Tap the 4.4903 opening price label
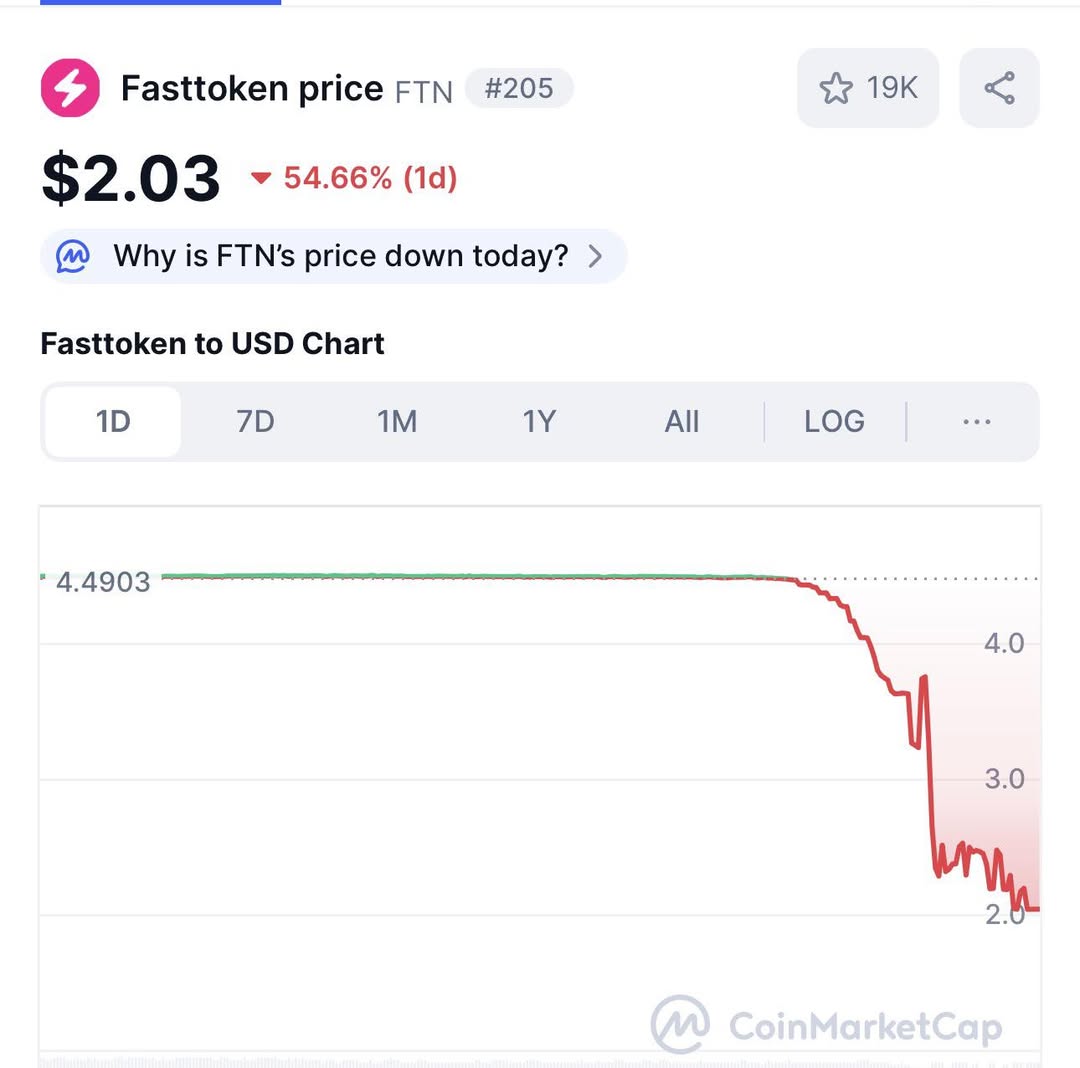The image size is (1080, 1068). [103, 582]
